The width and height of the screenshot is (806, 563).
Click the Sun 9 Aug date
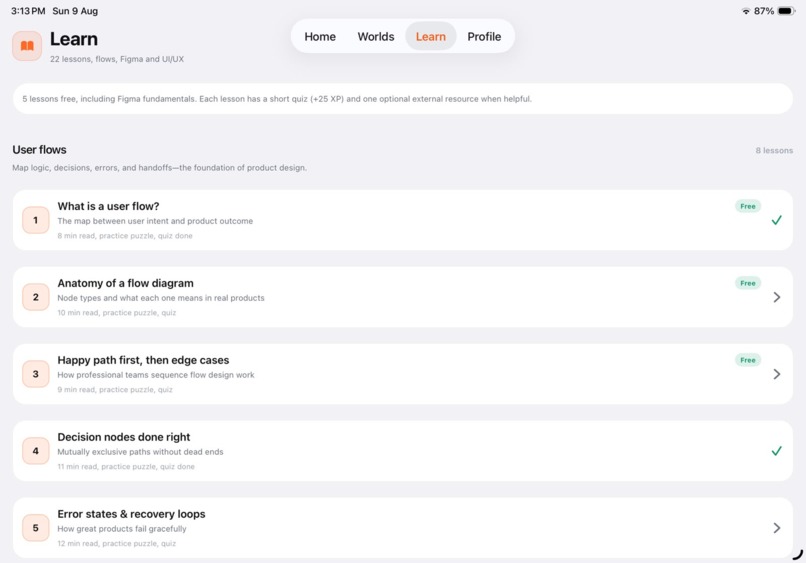point(75,11)
